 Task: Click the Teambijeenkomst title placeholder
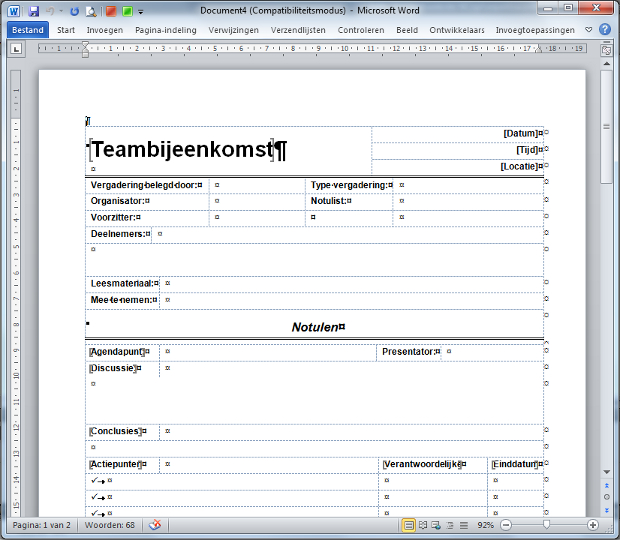(x=181, y=149)
